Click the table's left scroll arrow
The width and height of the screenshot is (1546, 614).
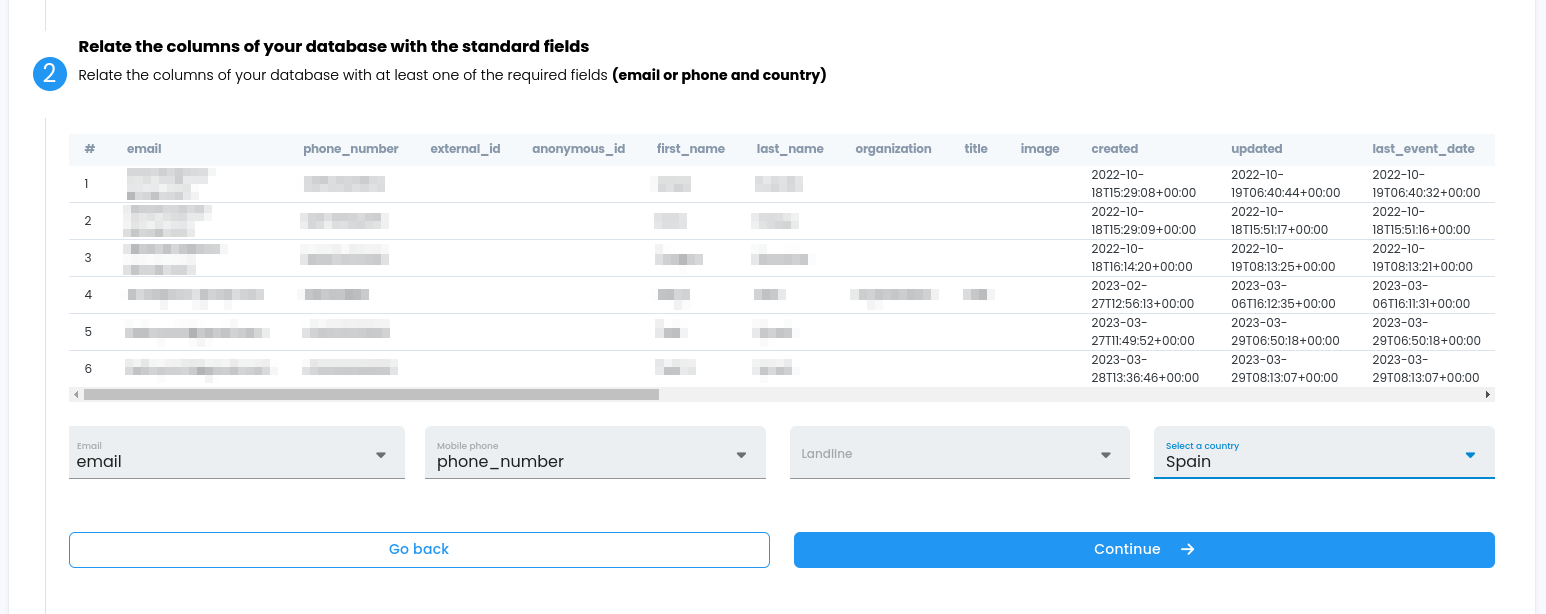click(75, 395)
